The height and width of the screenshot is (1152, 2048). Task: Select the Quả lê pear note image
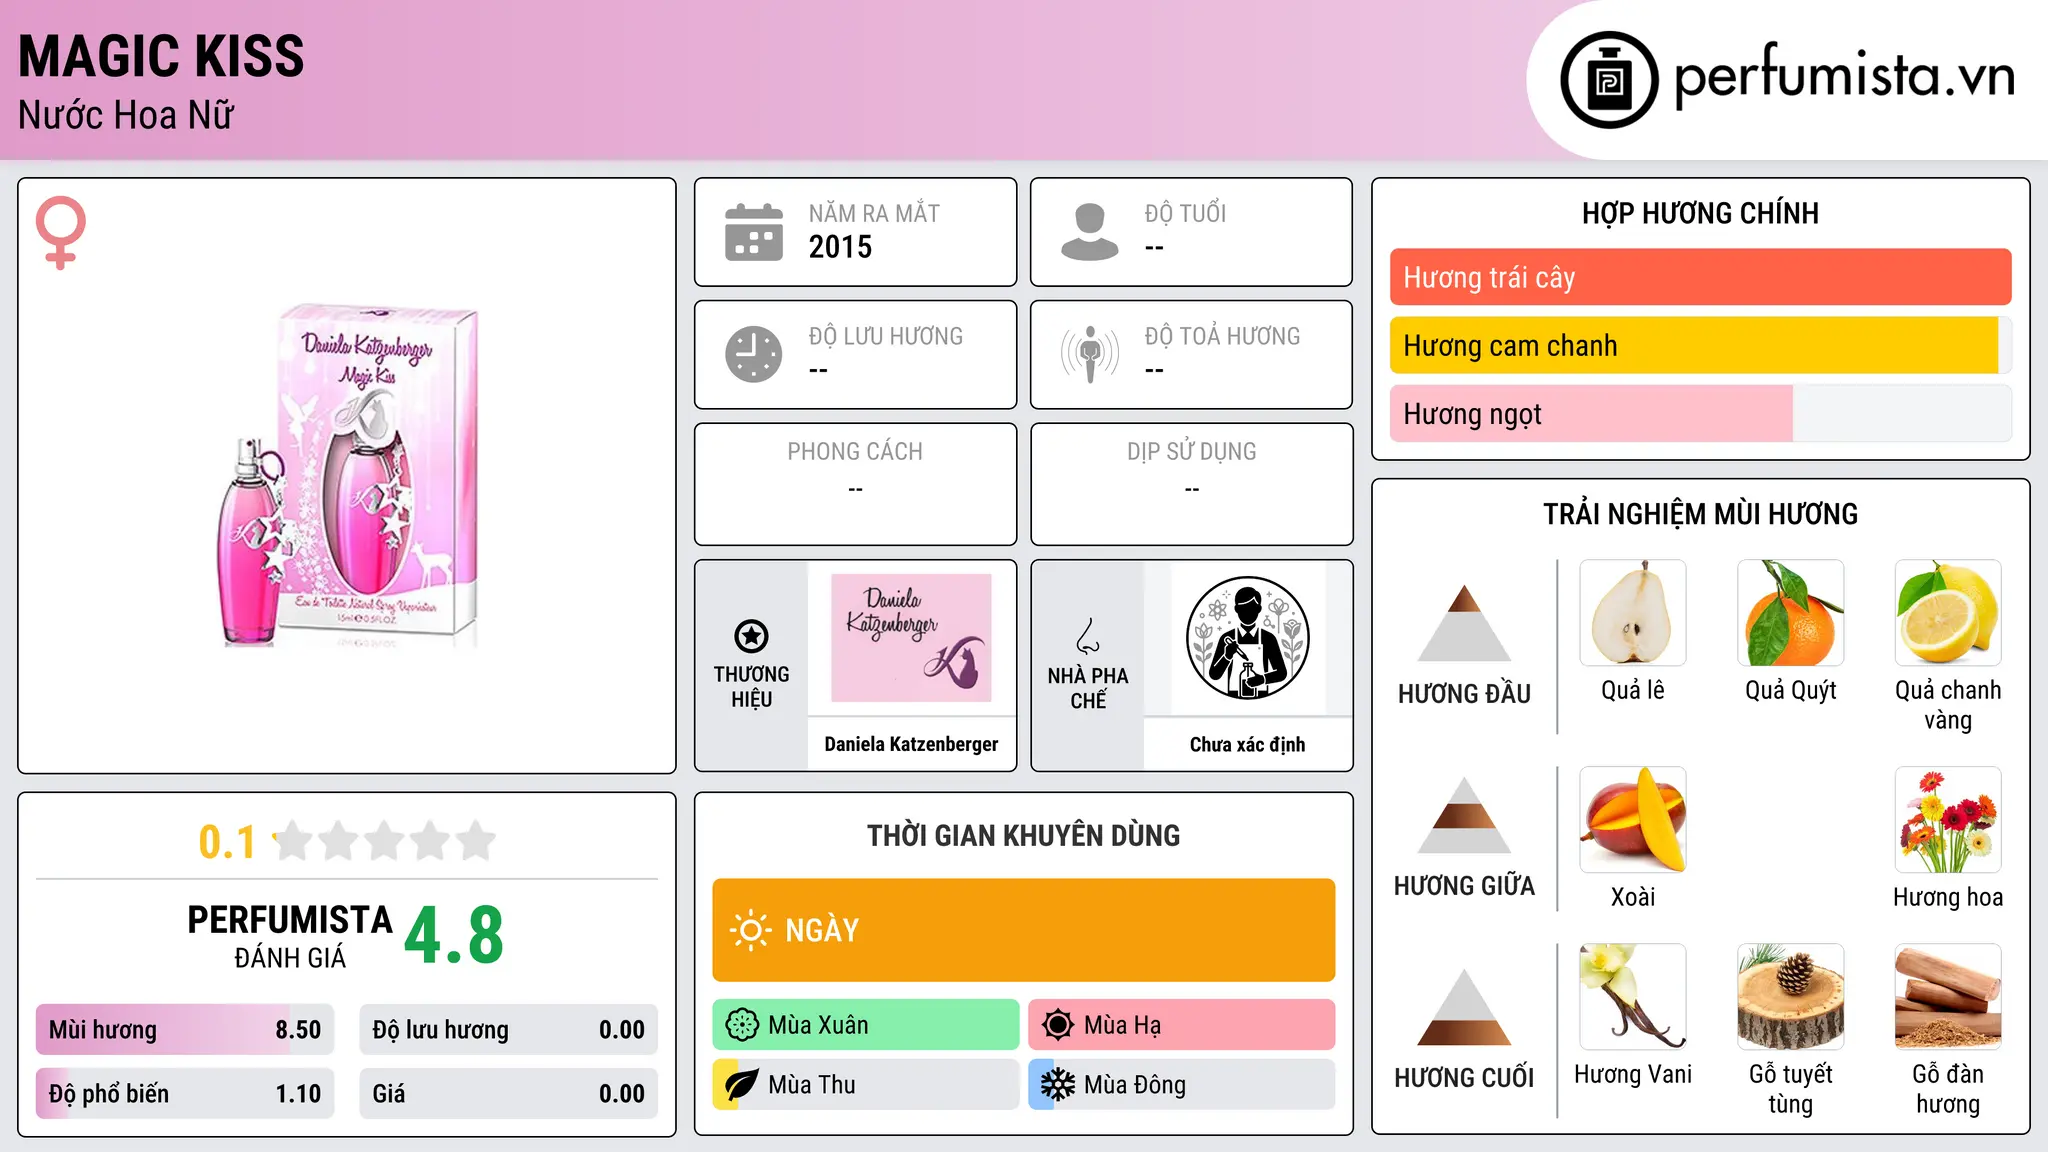coord(1633,613)
